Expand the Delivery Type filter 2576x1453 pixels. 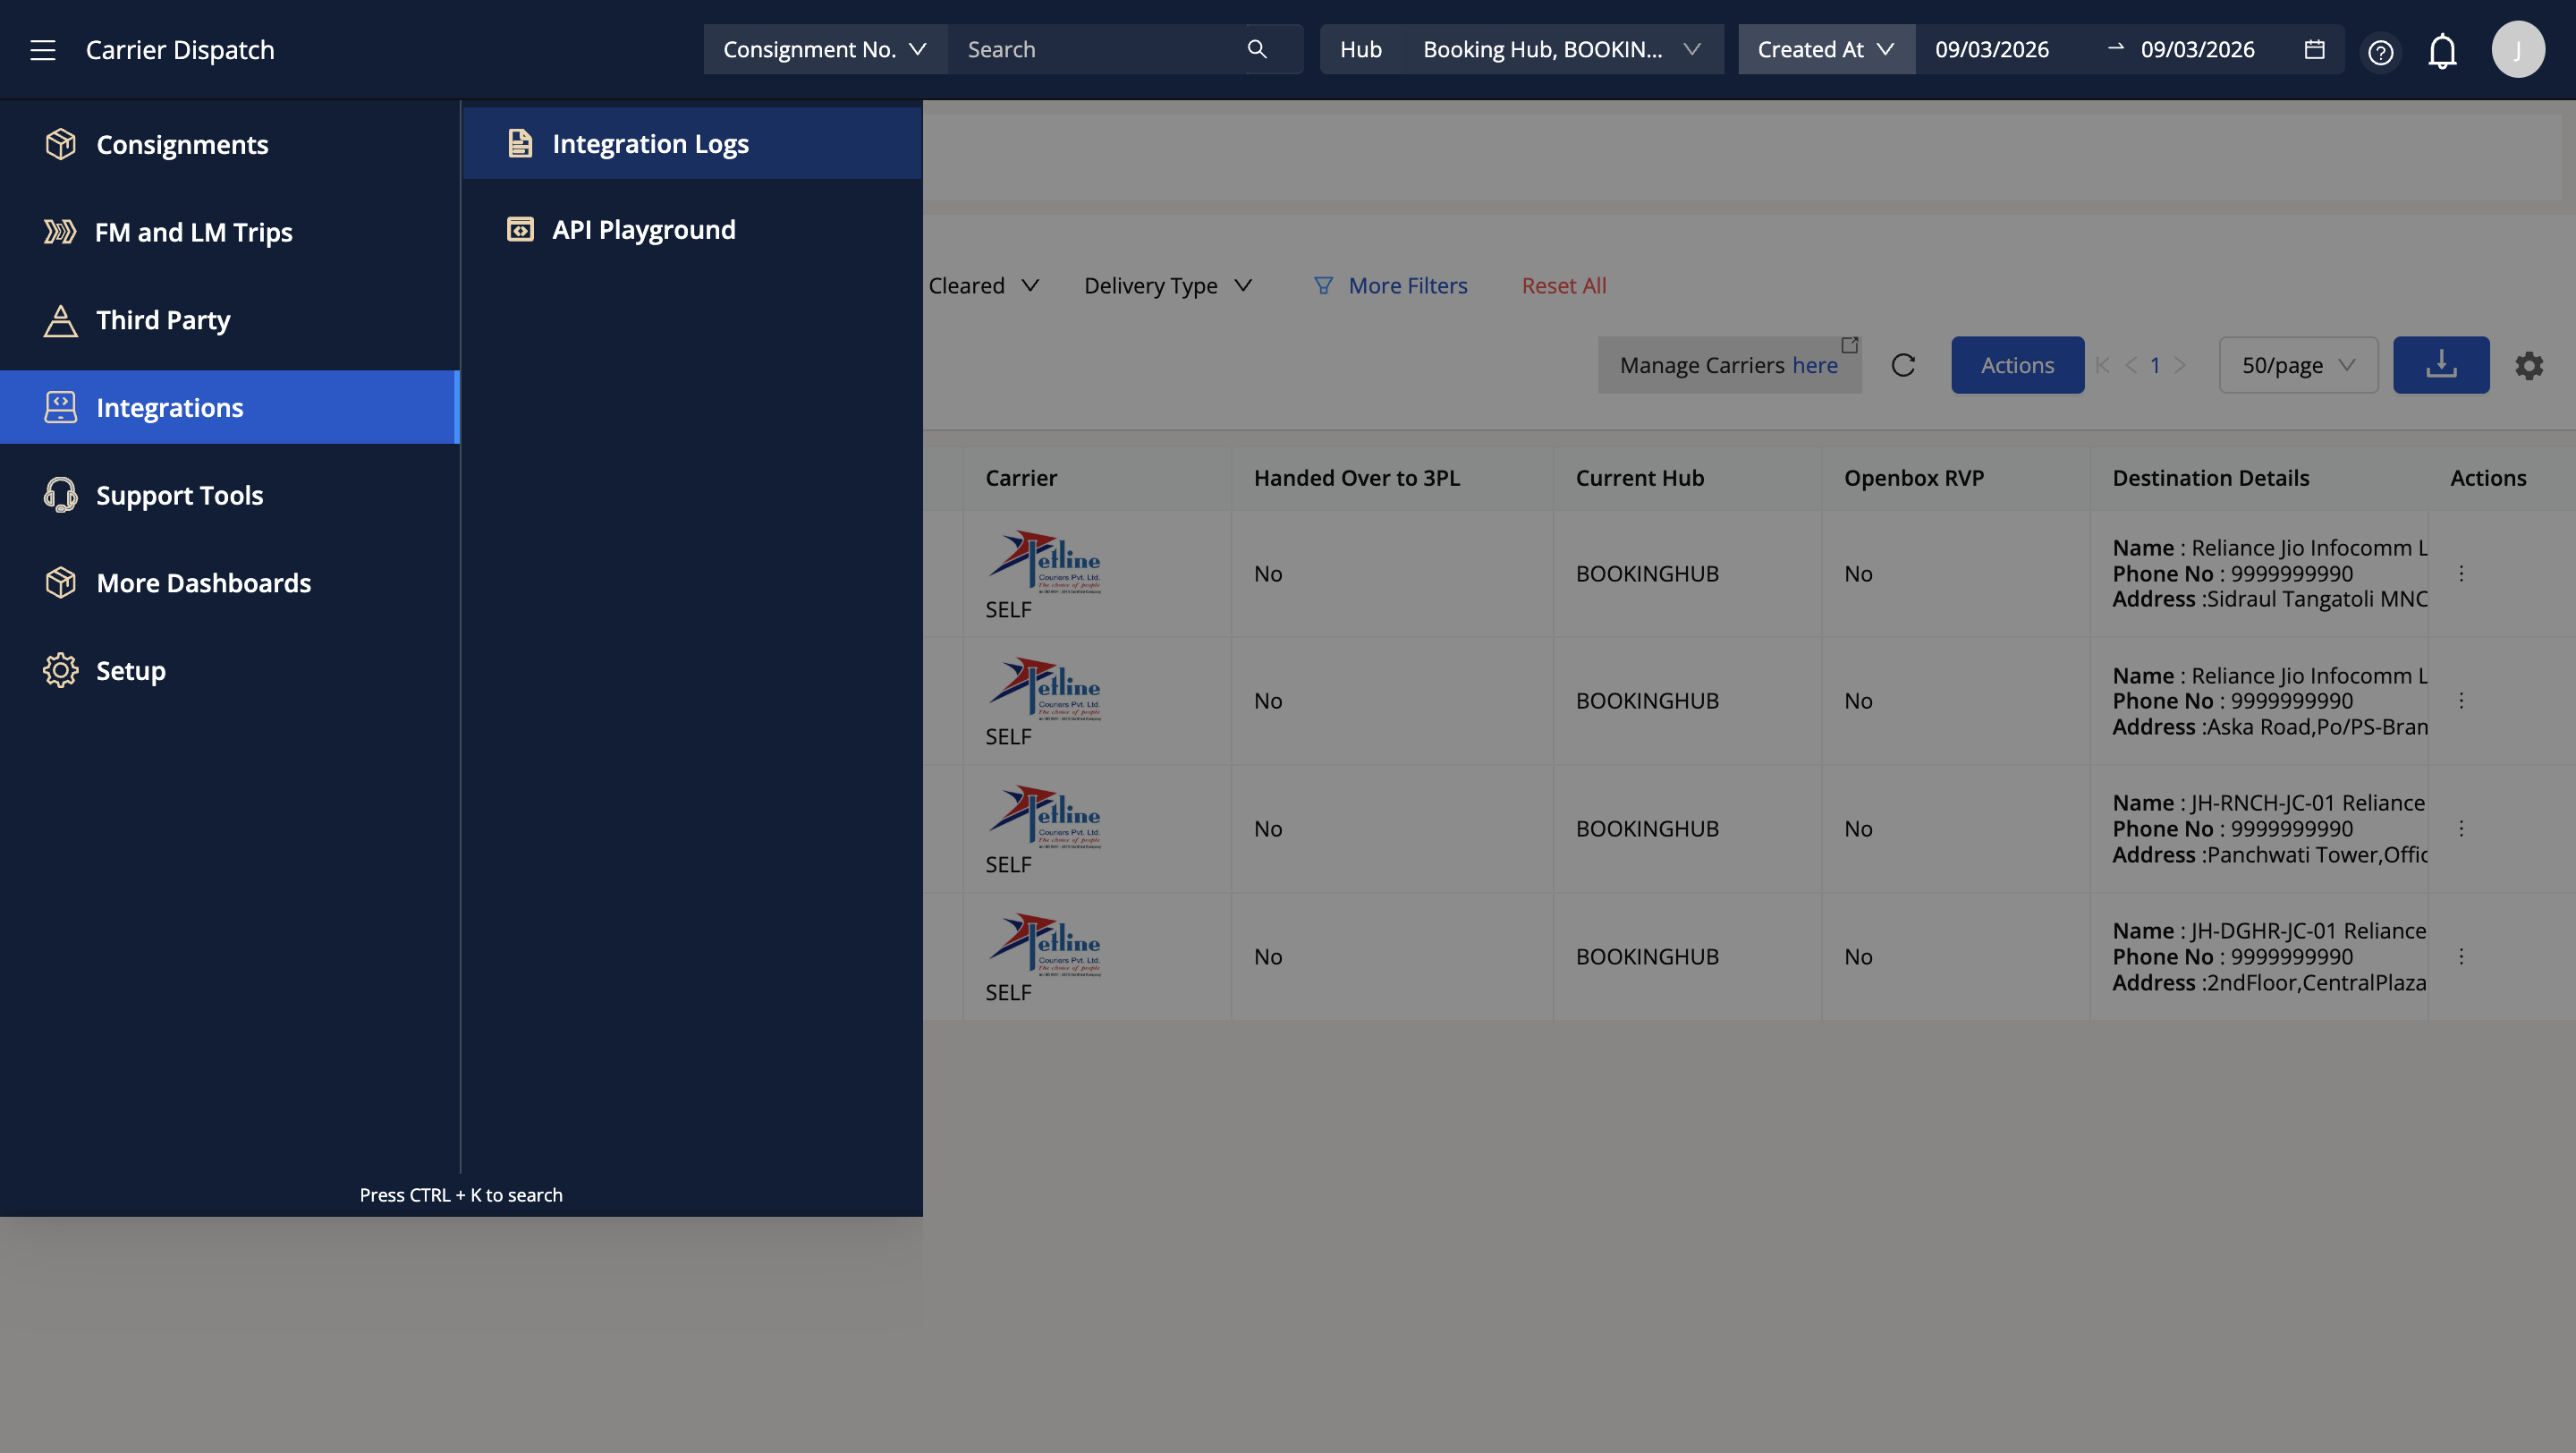1167,286
